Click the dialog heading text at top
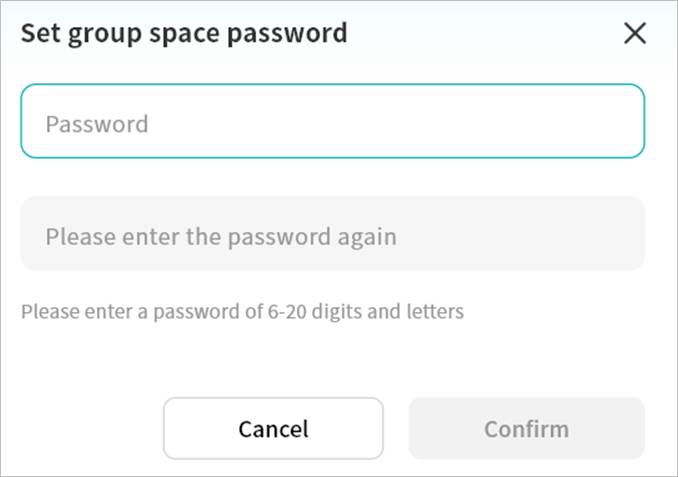Screen dimensions: 678x477 (x=184, y=33)
